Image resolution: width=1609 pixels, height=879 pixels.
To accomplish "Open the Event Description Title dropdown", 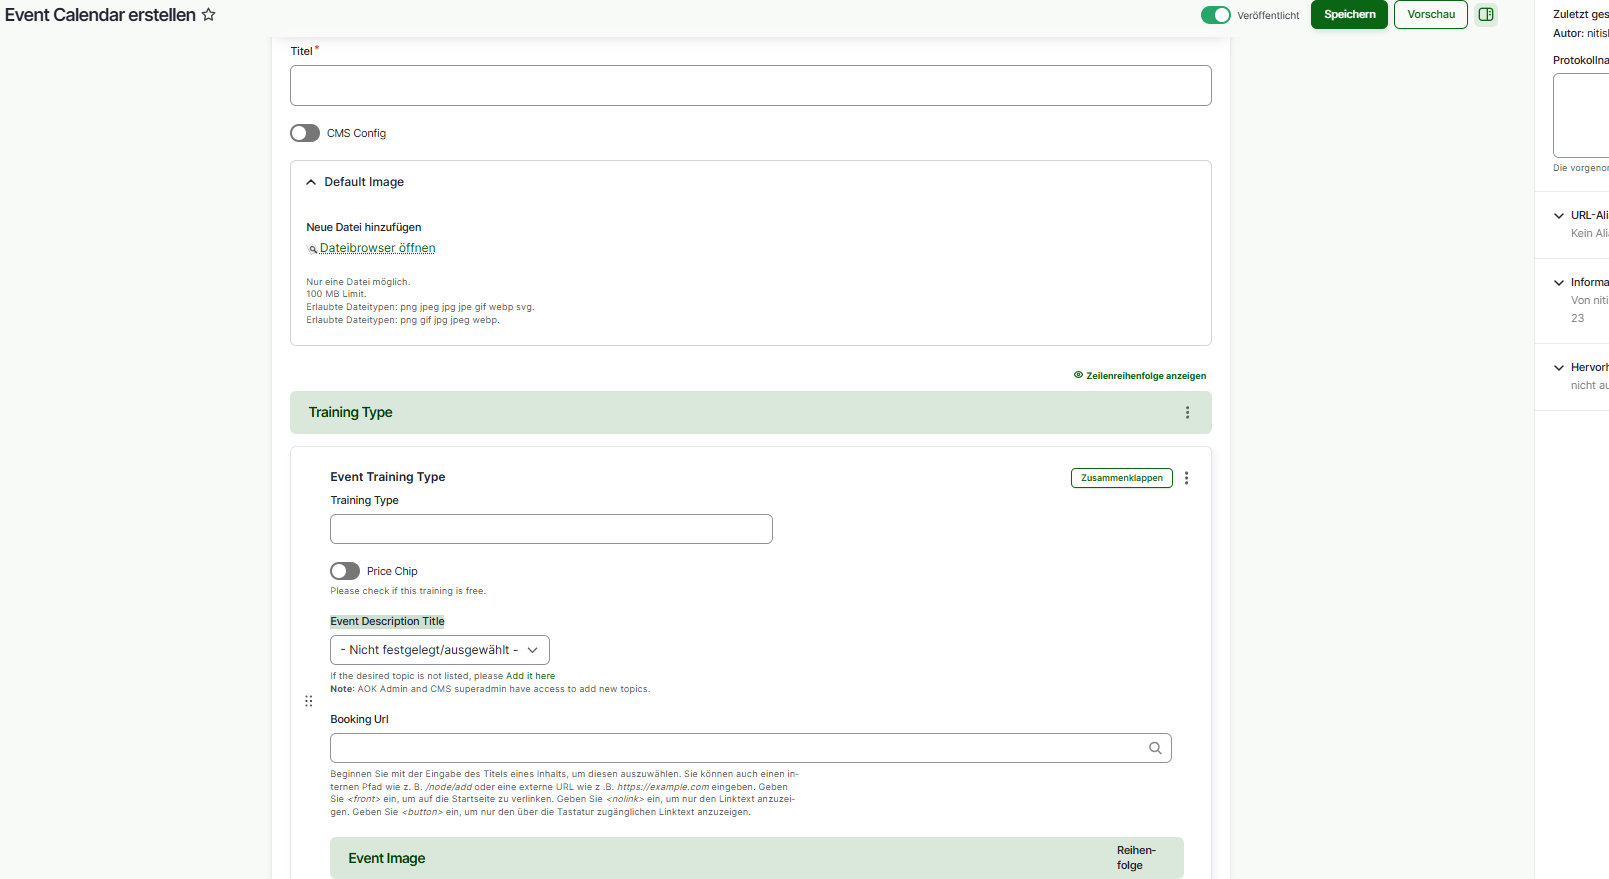I will coord(439,650).
